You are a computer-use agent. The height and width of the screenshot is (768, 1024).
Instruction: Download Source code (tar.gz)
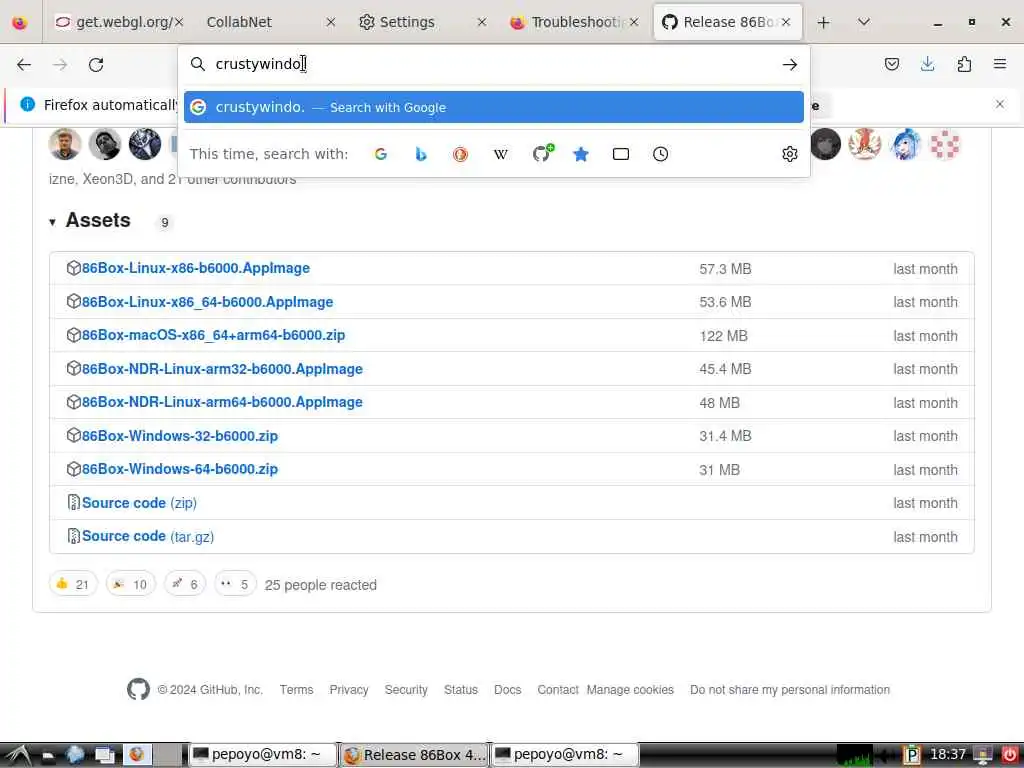pyautogui.click(x=148, y=537)
